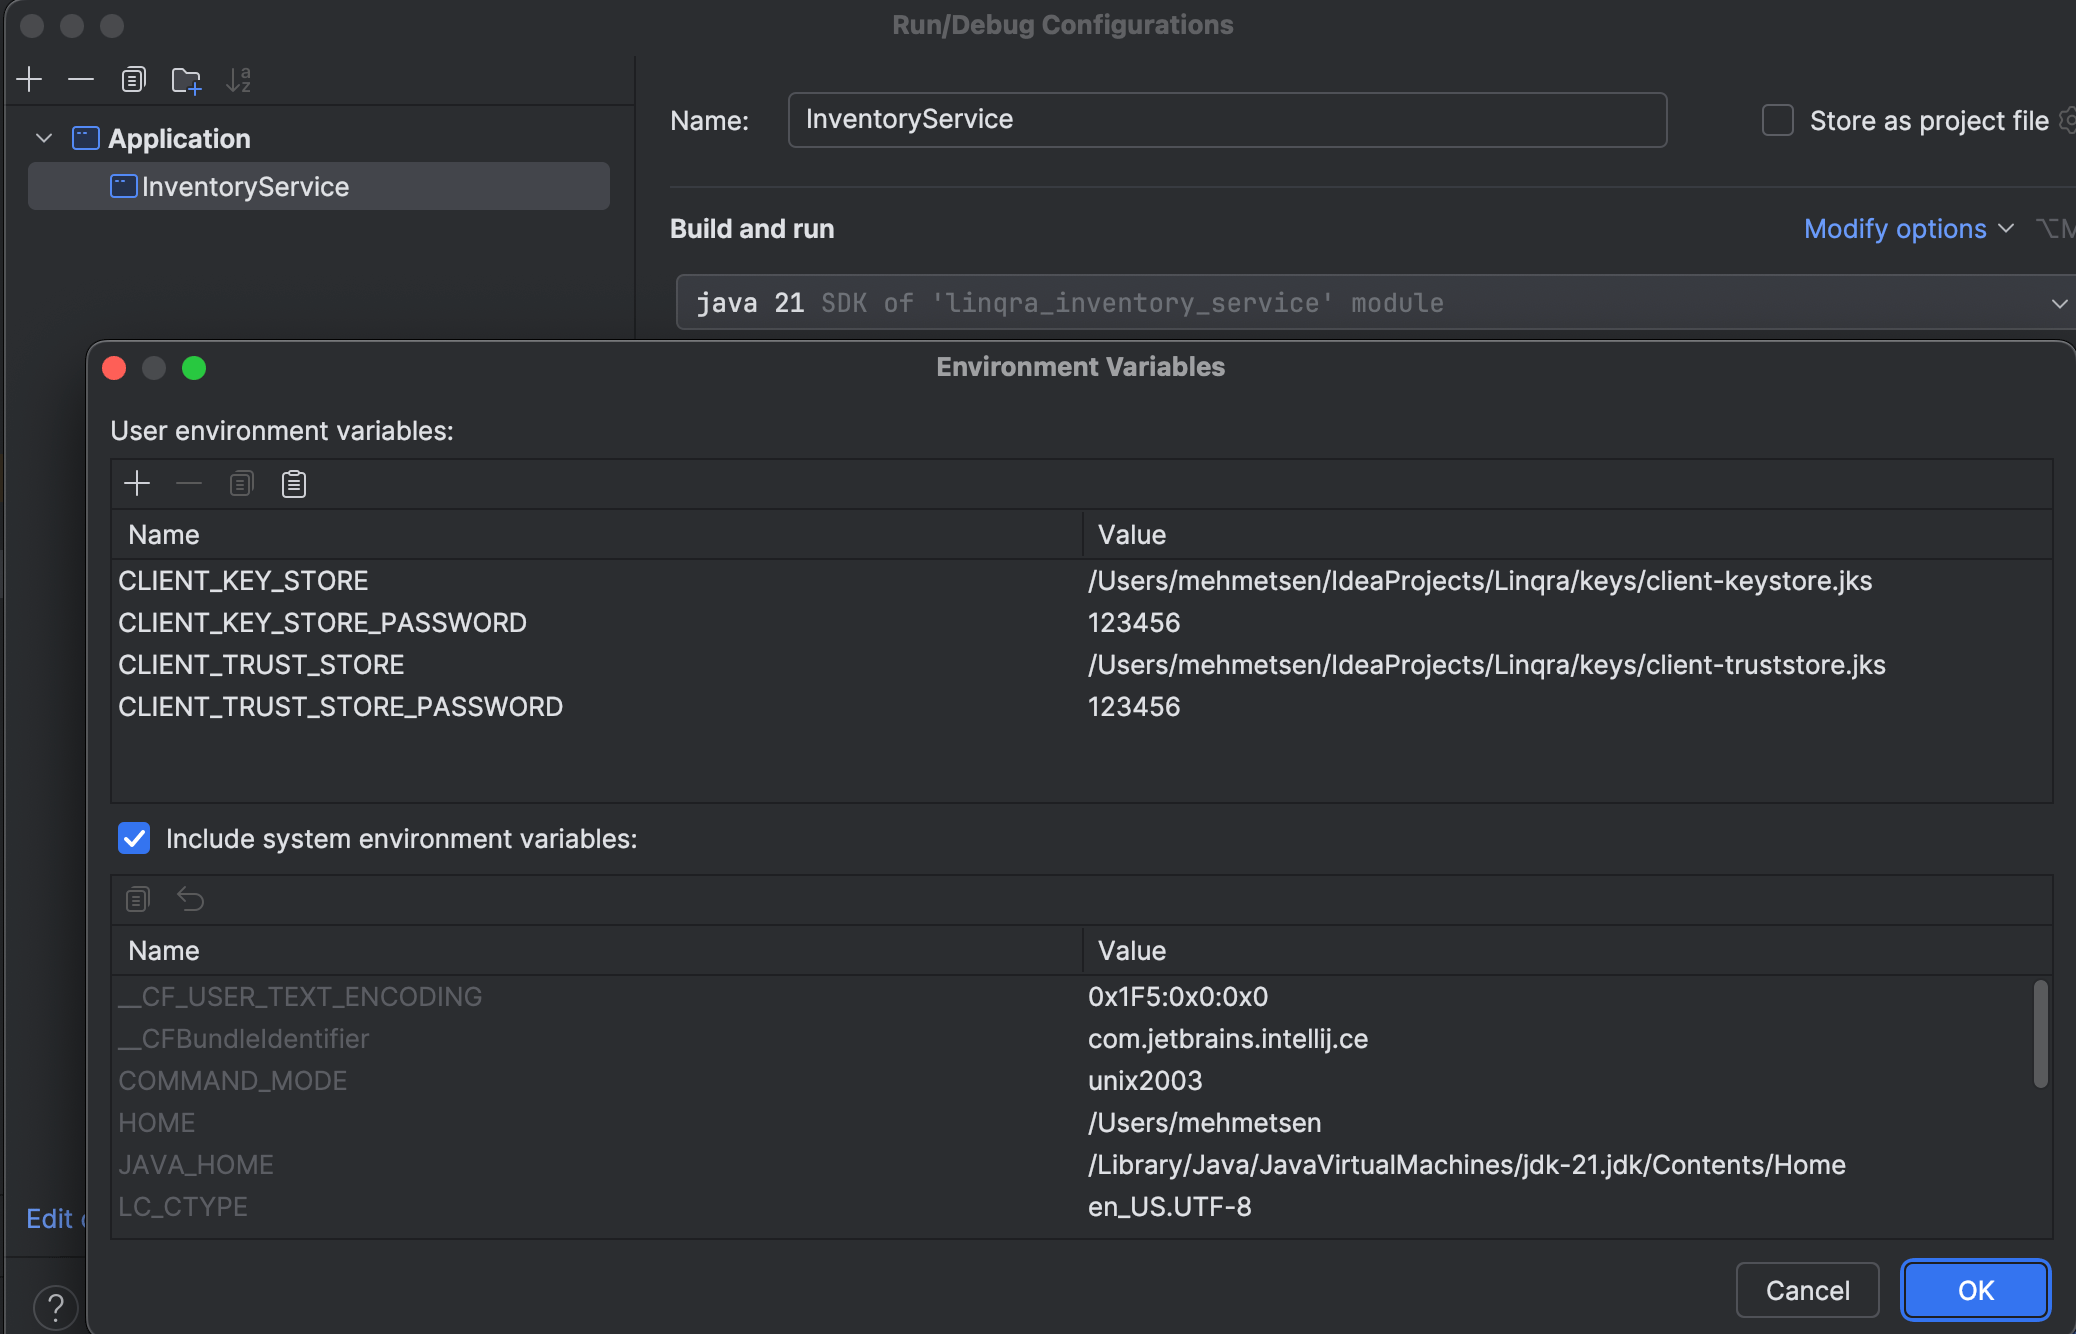Click client-keystore.jks path value
The width and height of the screenshot is (2076, 1334).
pyautogui.click(x=1480, y=581)
